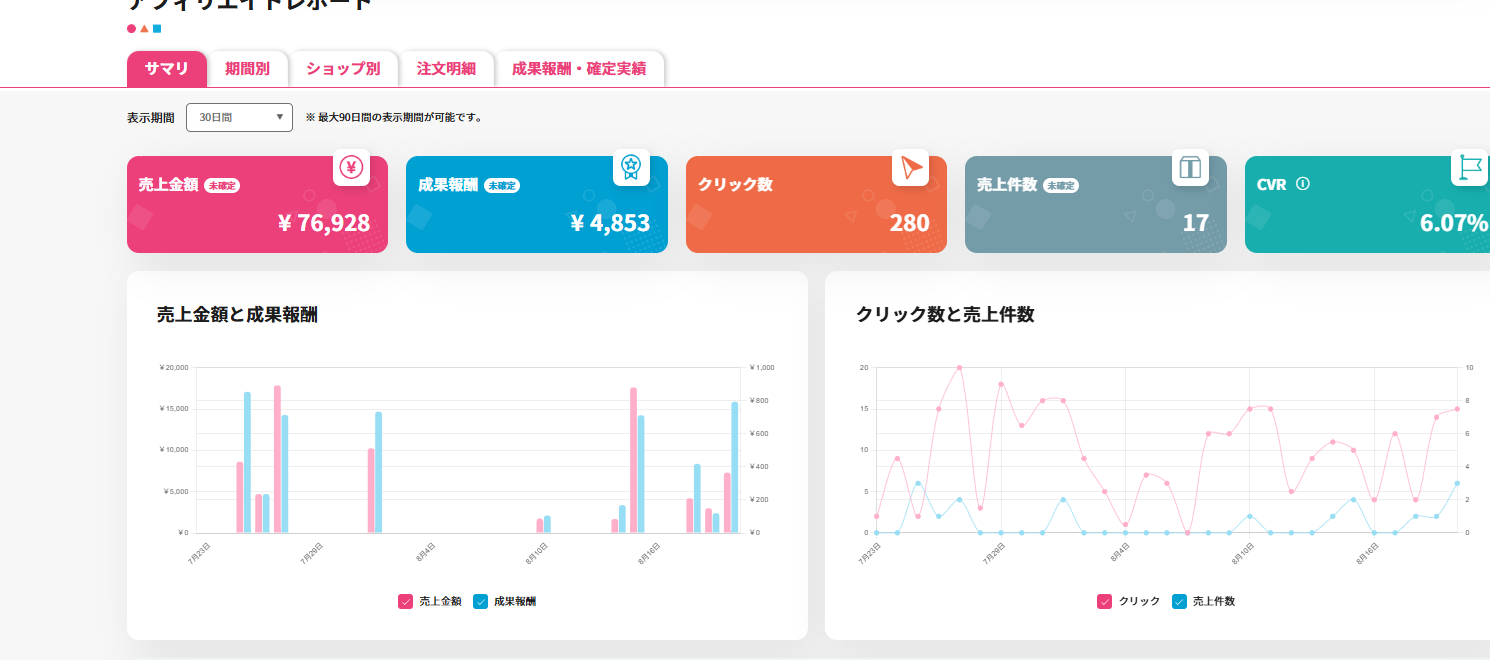Click the click-count peak point at 20
The image size is (1490, 660).
coord(959,367)
